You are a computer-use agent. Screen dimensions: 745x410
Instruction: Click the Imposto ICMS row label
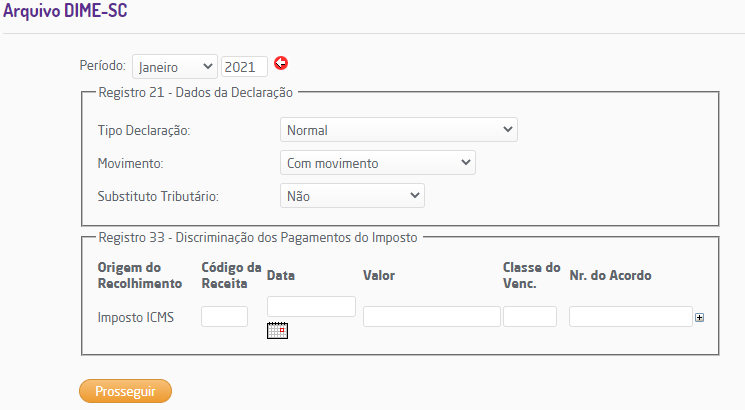(x=136, y=318)
